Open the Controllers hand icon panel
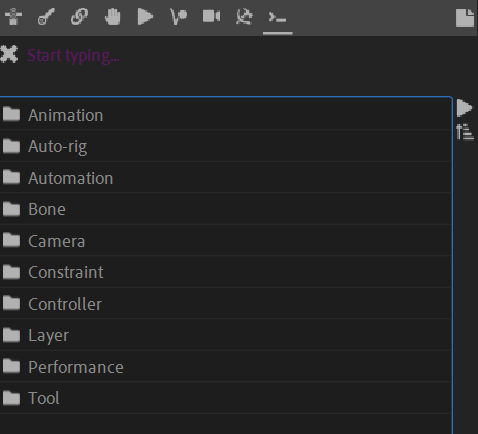The height and width of the screenshot is (434, 478). coord(113,17)
